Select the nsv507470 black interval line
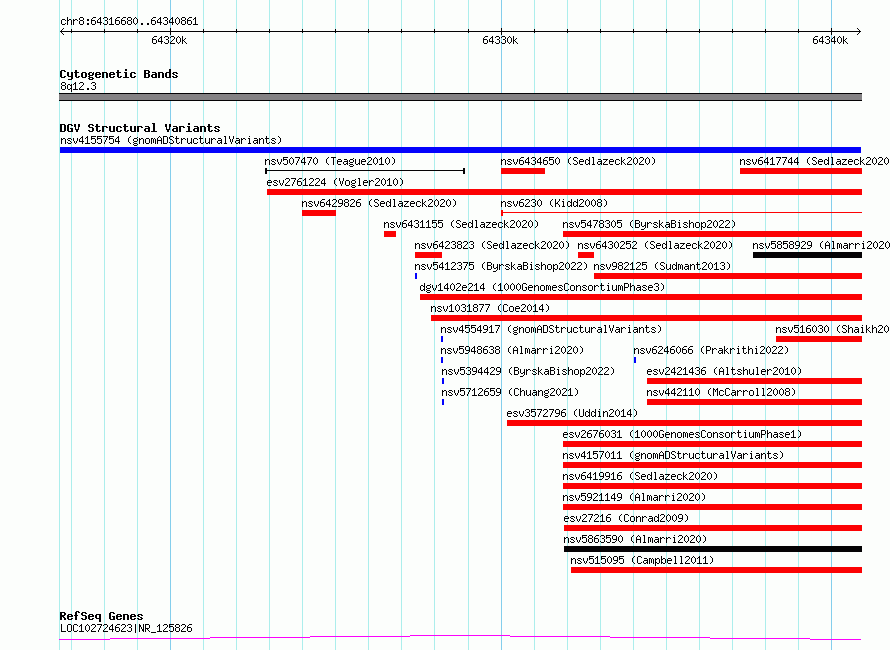 365,170
